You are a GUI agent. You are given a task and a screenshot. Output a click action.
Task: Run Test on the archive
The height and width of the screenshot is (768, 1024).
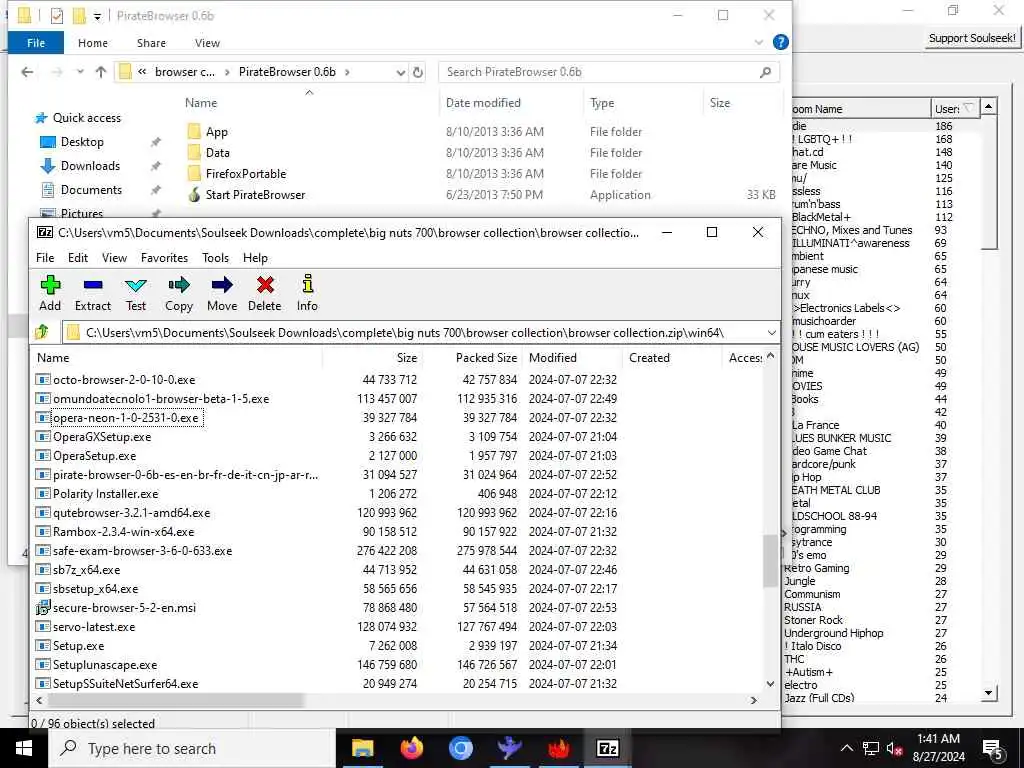136,293
